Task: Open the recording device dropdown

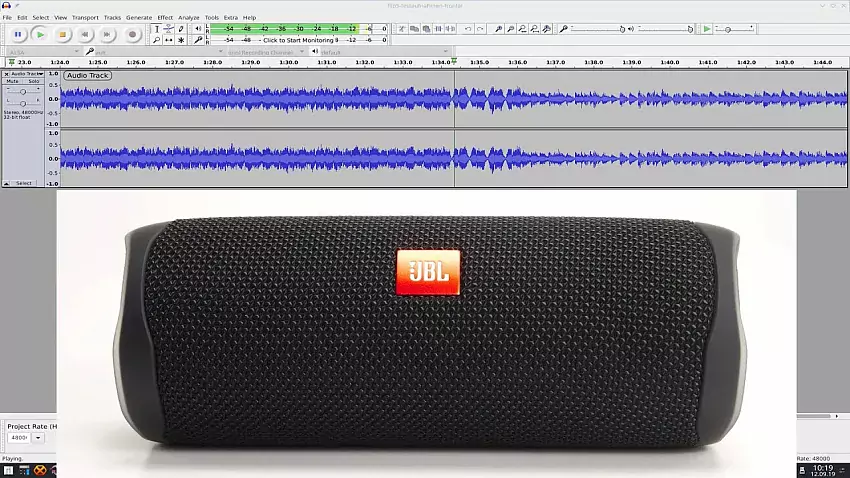Action: tap(159, 52)
